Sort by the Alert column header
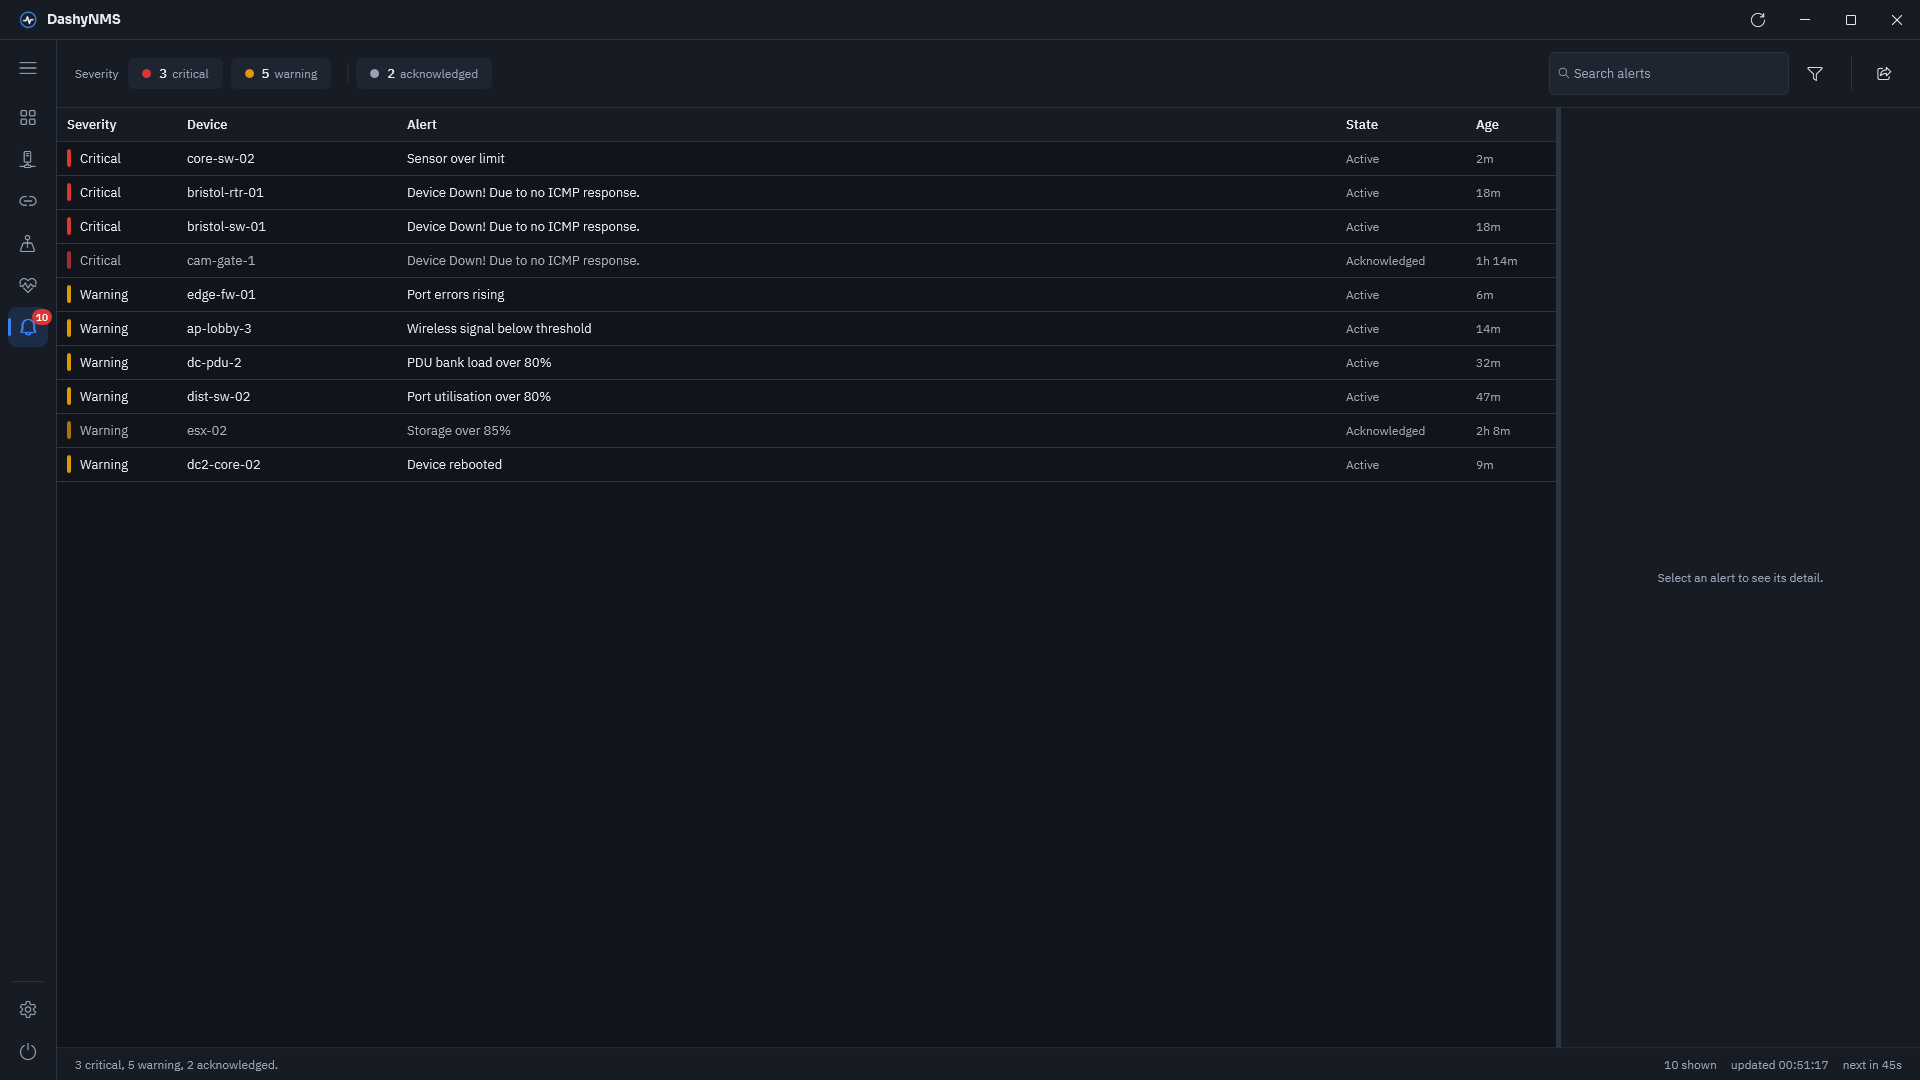The image size is (1920, 1080). click(x=422, y=125)
